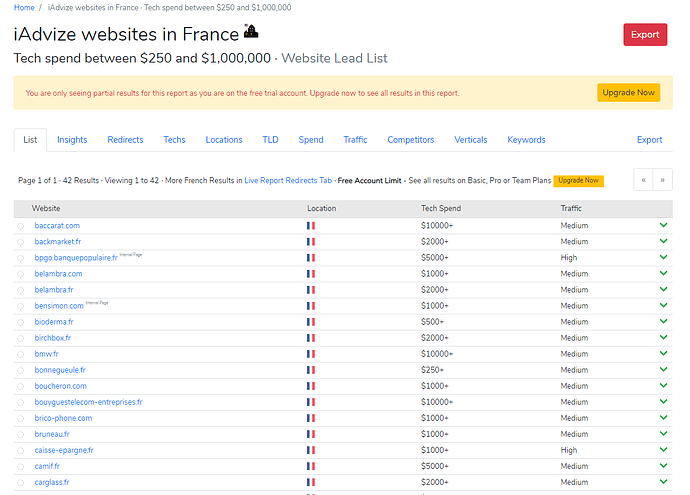Click the France flag icon for backmarket.fr
Image resolution: width=690 pixels, height=495 pixels.
[311, 242]
